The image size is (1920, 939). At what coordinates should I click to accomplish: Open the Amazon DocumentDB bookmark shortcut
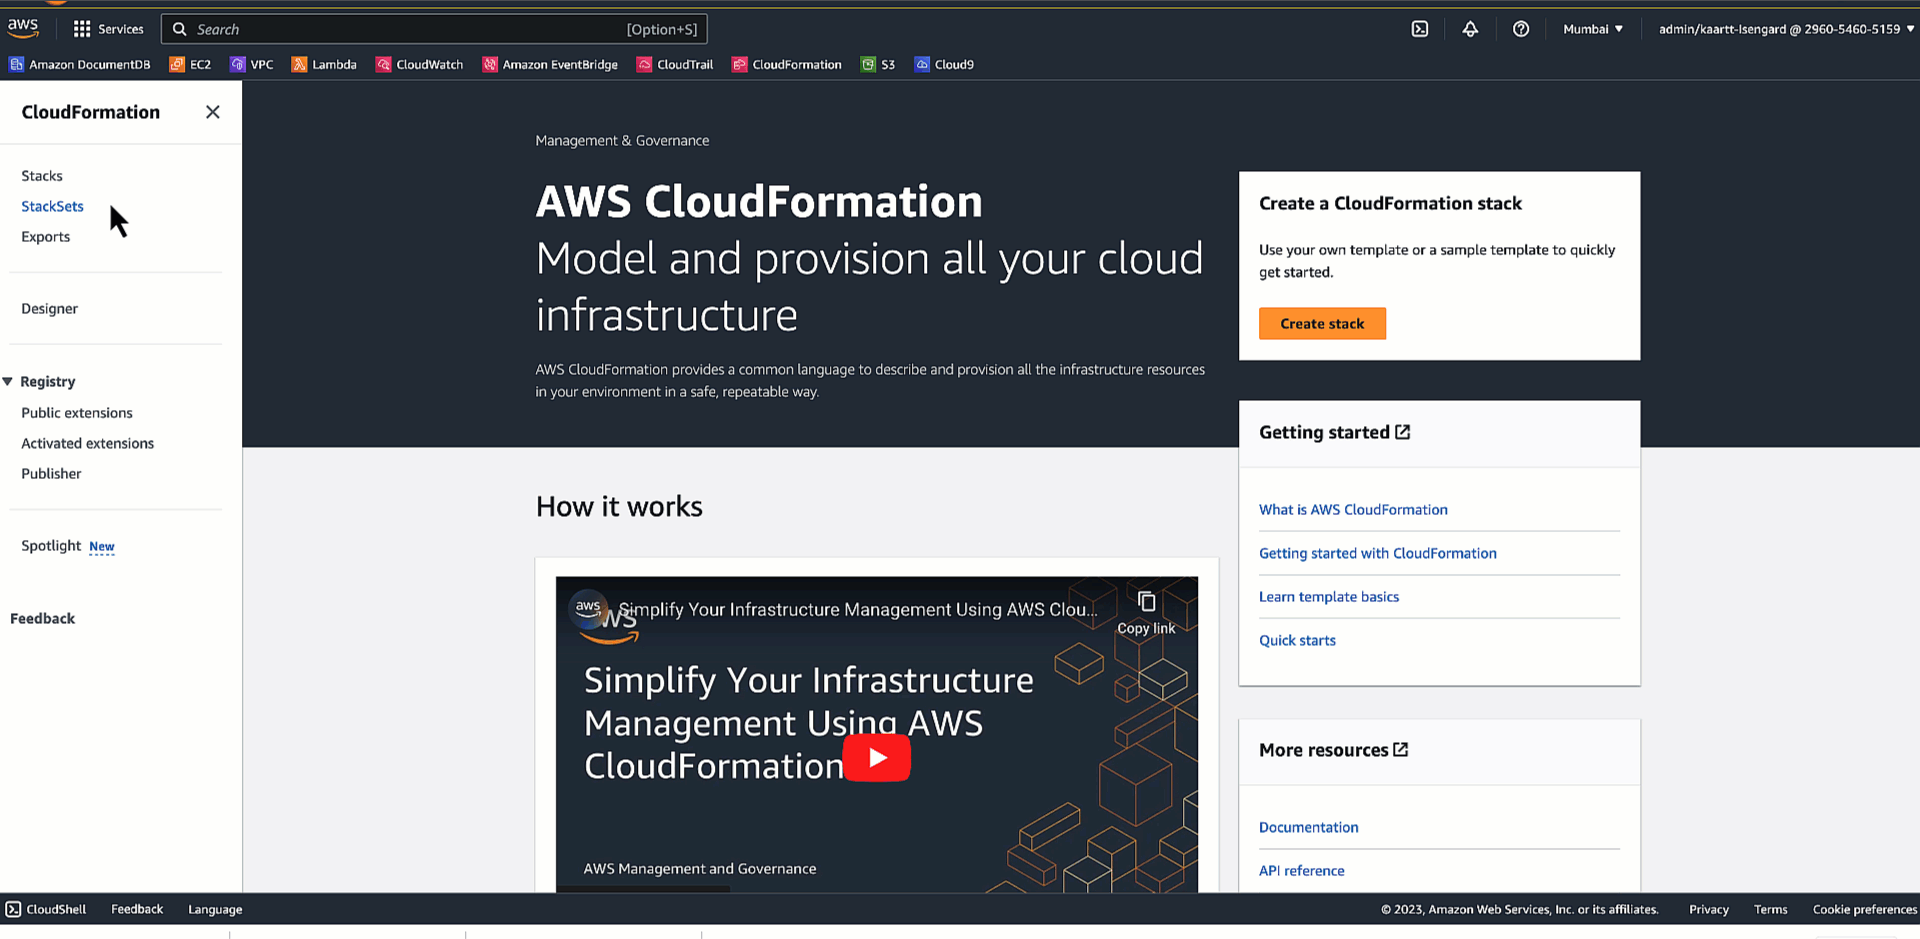click(80, 64)
